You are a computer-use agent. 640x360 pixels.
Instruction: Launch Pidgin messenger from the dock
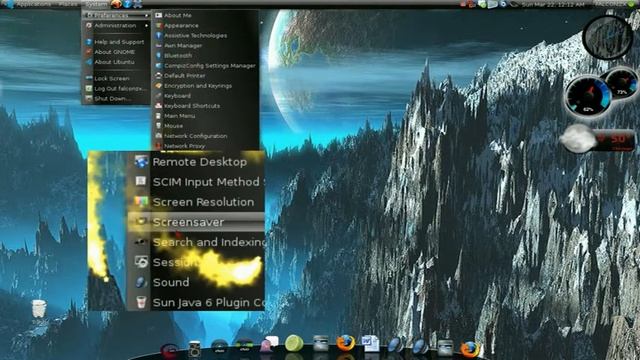[269, 344]
